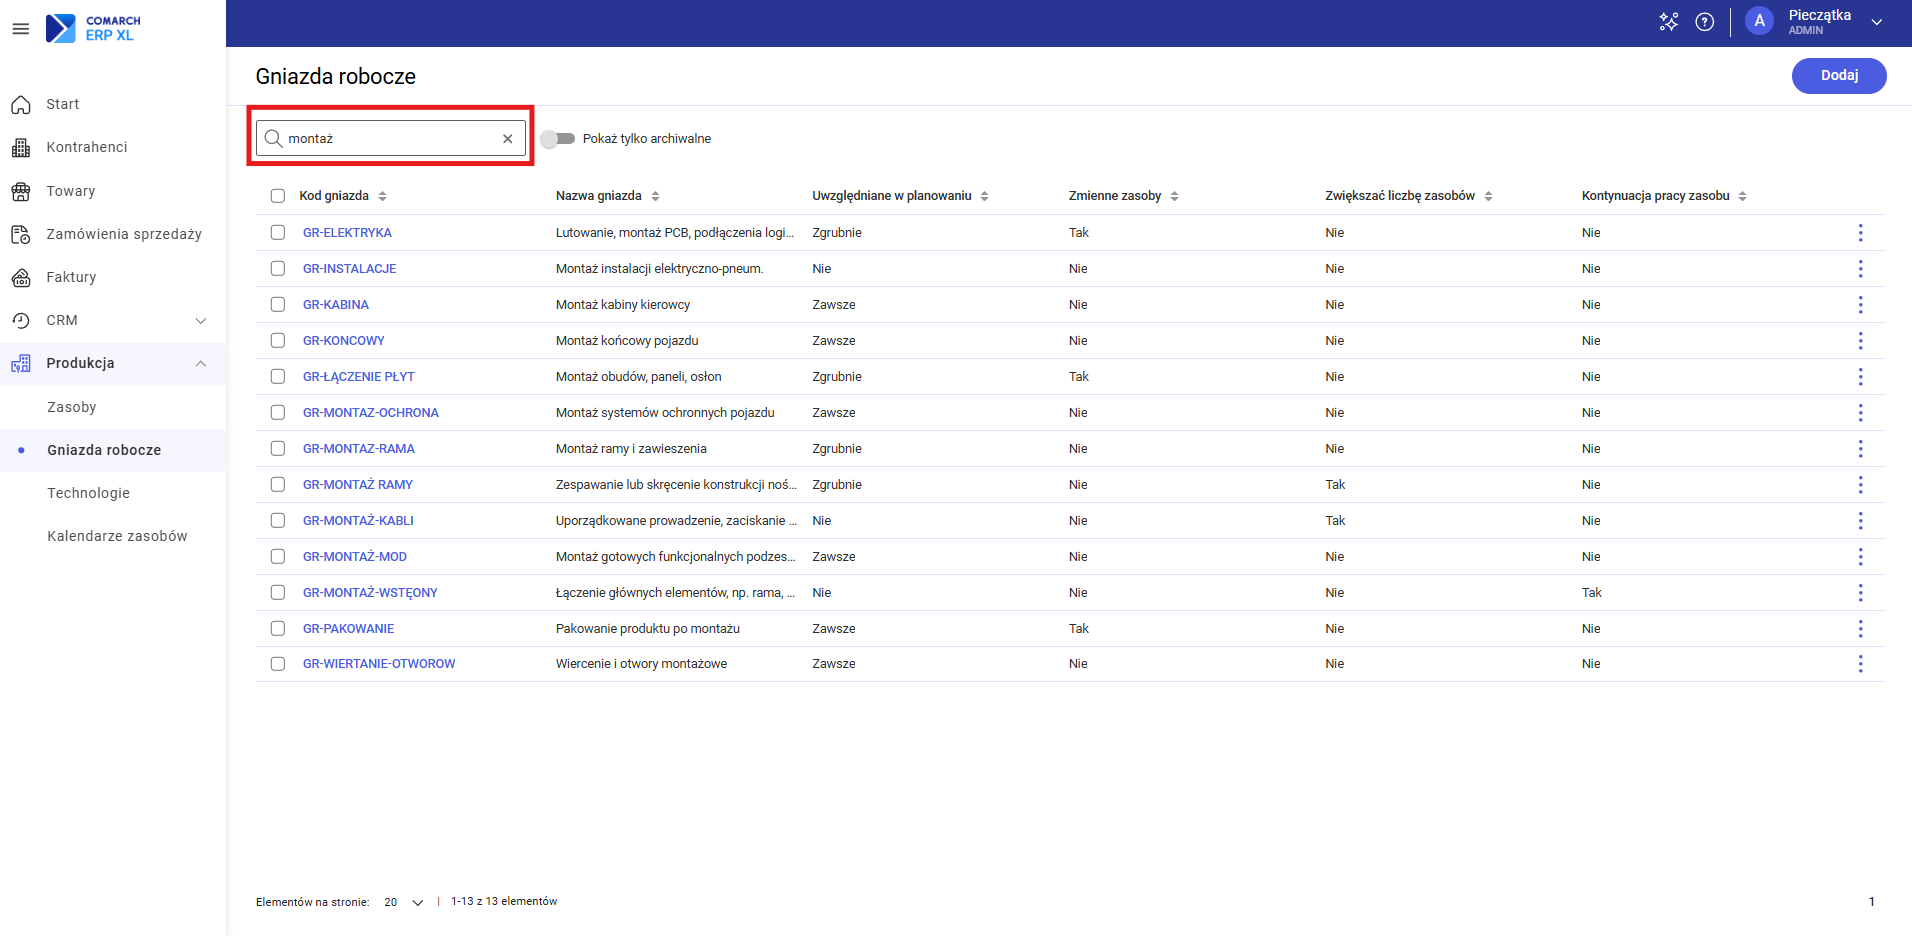Image resolution: width=1912 pixels, height=936 pixels.
Task: Open the help question mark icon
Action: click(x=1705, y=22)
